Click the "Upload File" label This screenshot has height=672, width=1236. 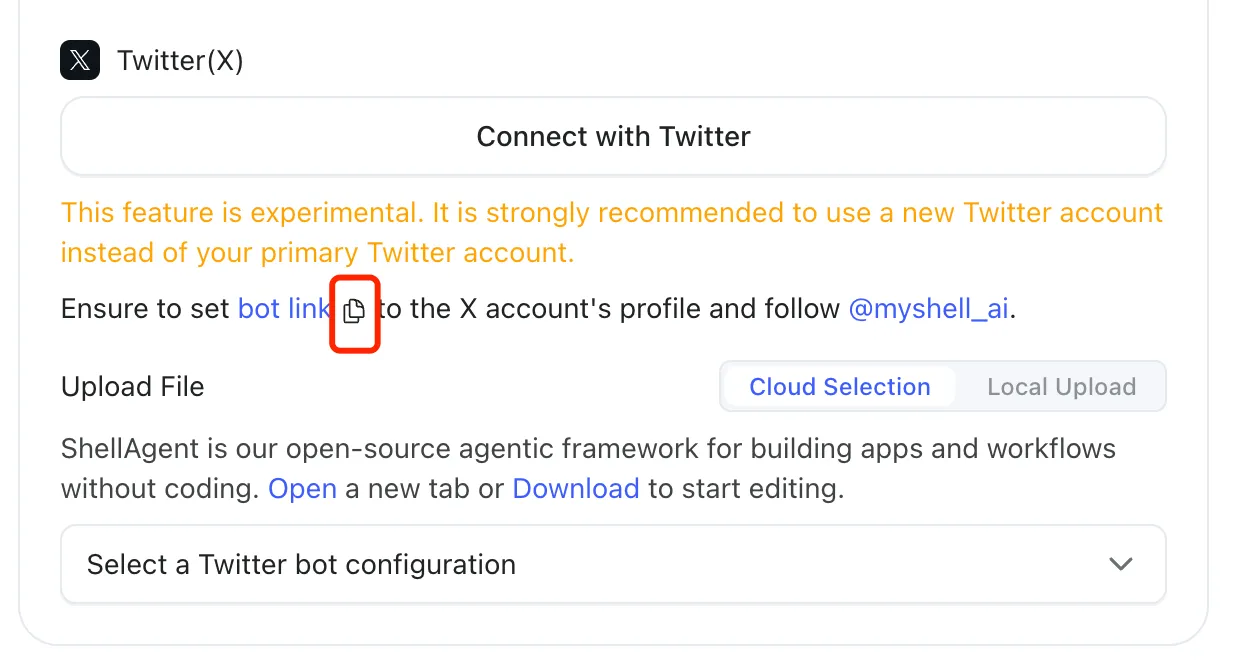point(132,387)
